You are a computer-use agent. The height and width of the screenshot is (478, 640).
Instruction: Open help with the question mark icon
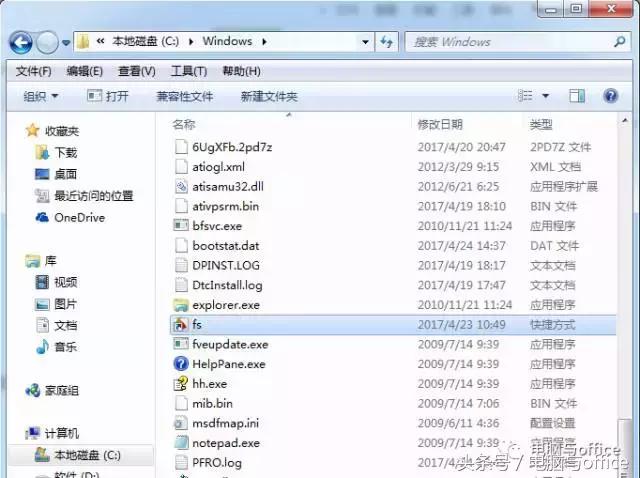[611, 96]
